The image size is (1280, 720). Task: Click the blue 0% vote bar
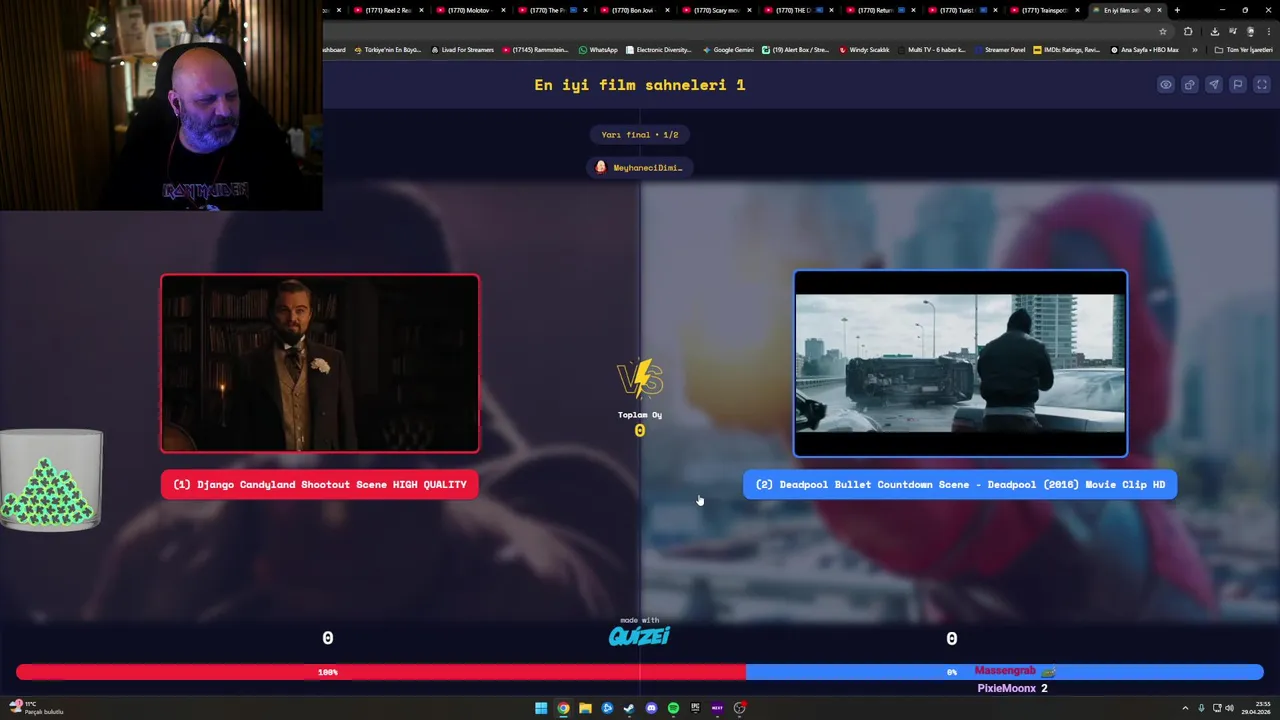pos(1004,672)
